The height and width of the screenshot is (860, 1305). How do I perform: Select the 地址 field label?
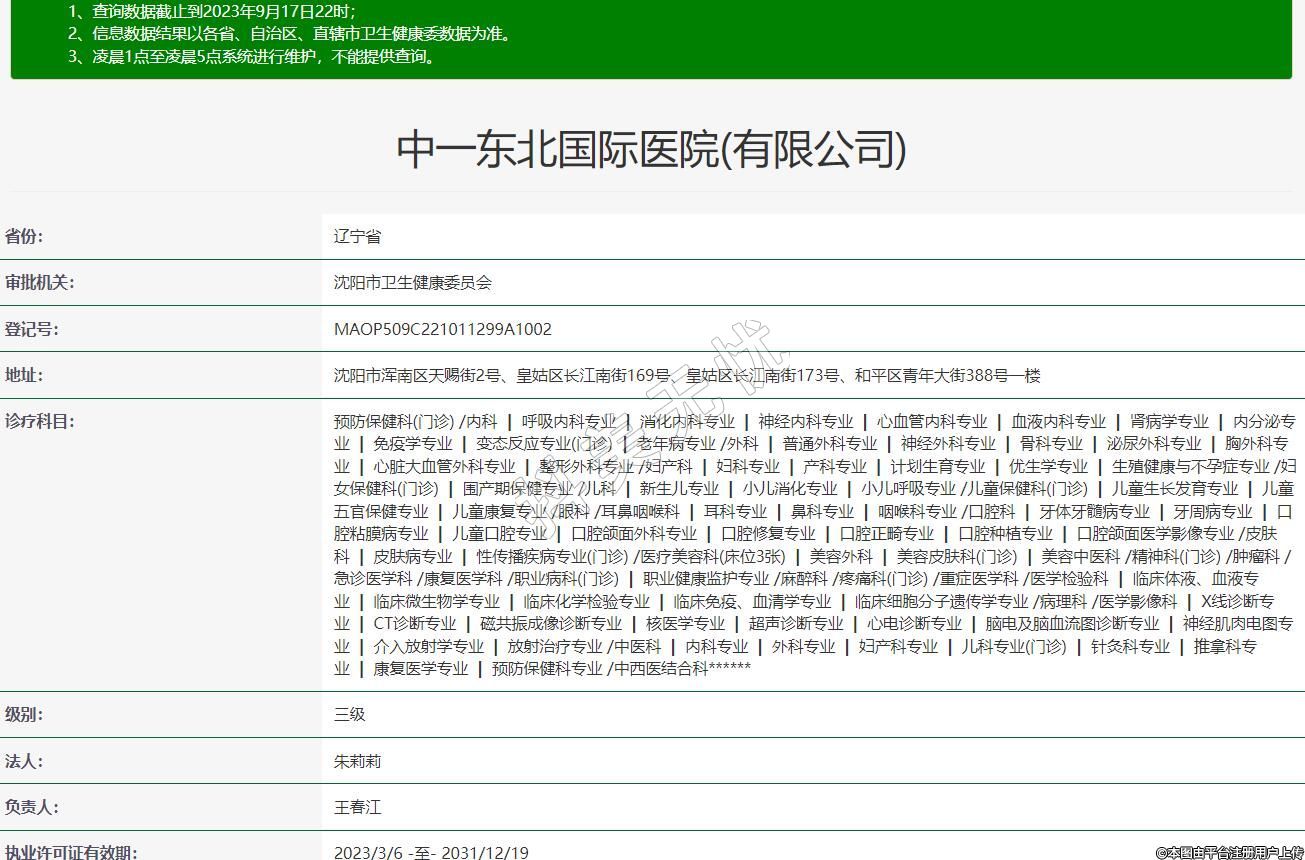tap(25, 375)
